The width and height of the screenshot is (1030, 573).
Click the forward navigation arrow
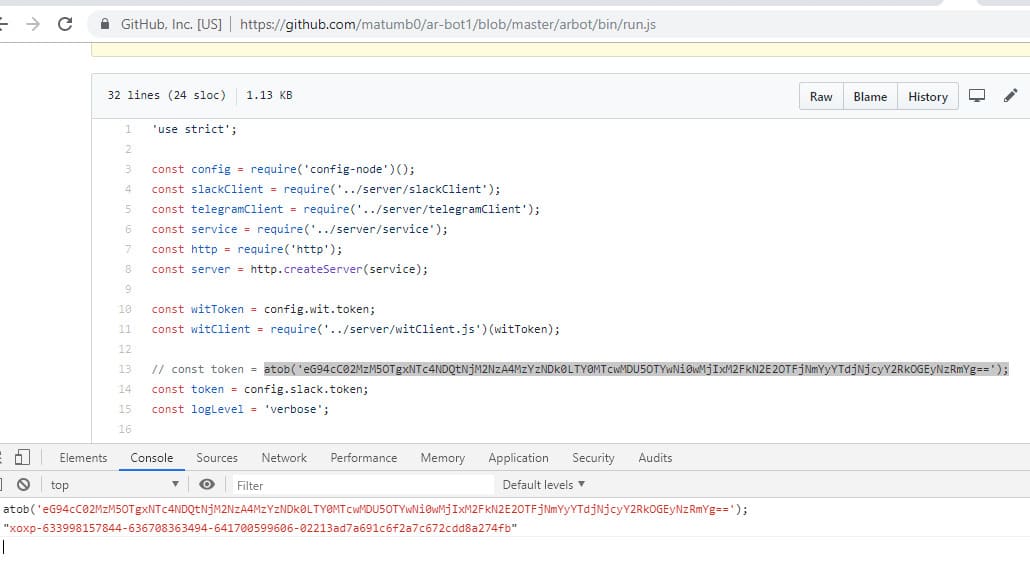[32, 24]
